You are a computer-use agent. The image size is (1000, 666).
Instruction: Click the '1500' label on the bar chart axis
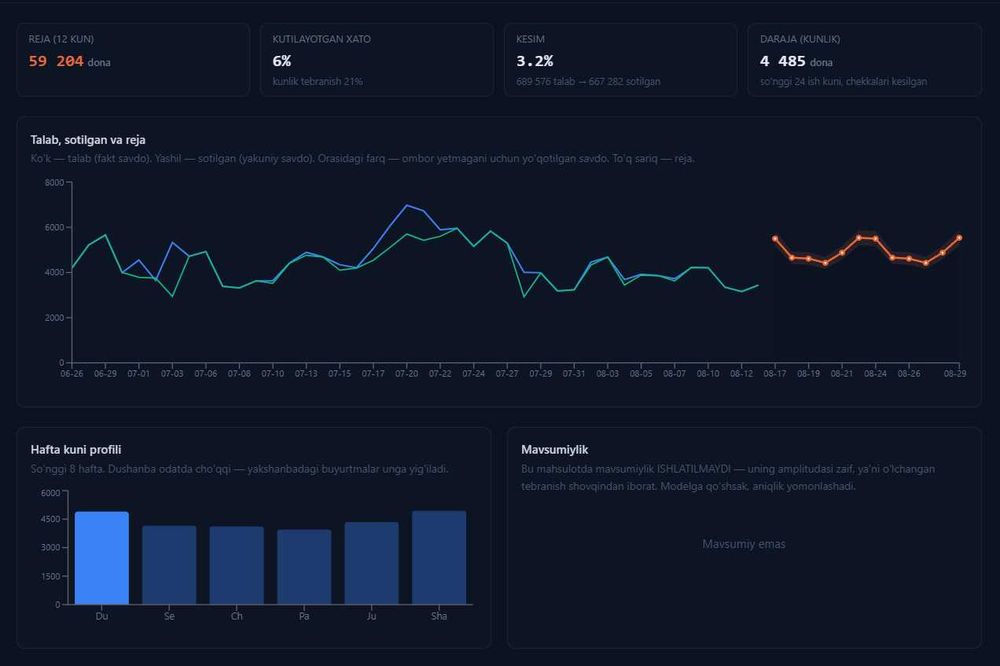(x=50, y=577)
